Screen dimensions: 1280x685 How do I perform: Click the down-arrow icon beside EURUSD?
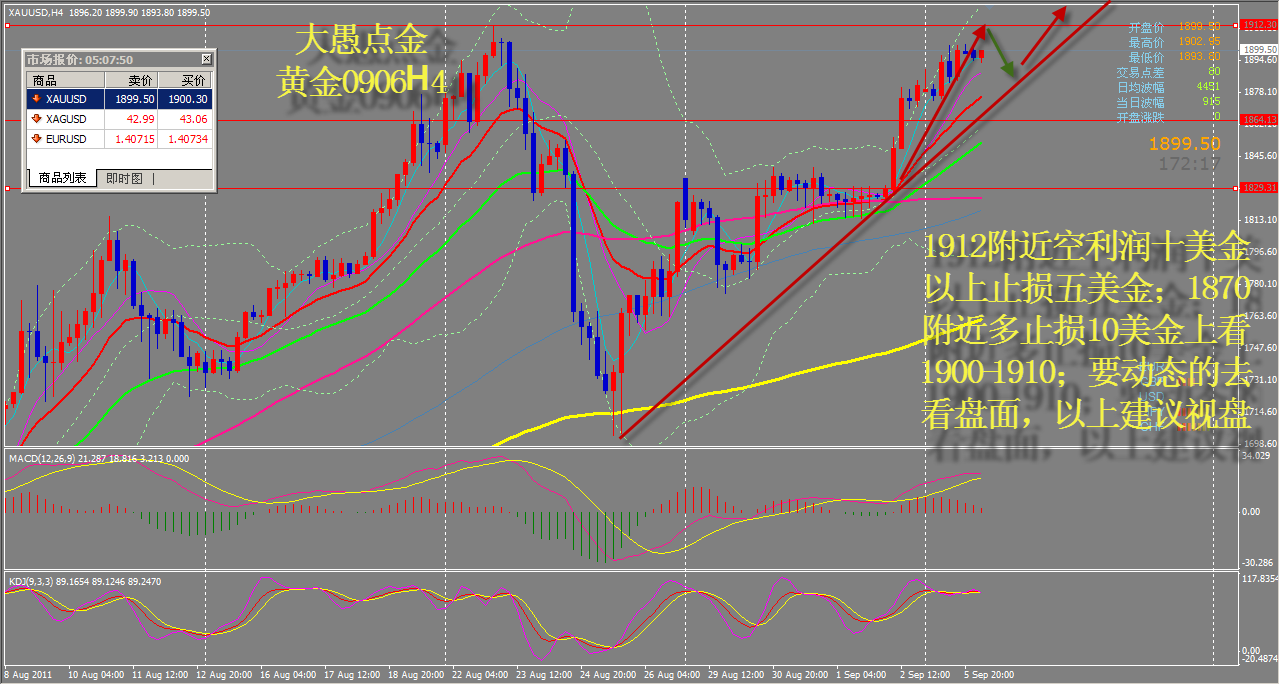pos(37,139)
